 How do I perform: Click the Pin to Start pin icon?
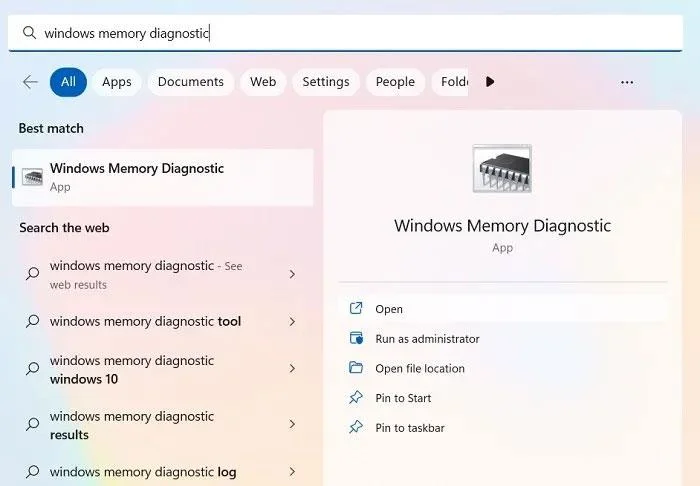pos(356,397)
